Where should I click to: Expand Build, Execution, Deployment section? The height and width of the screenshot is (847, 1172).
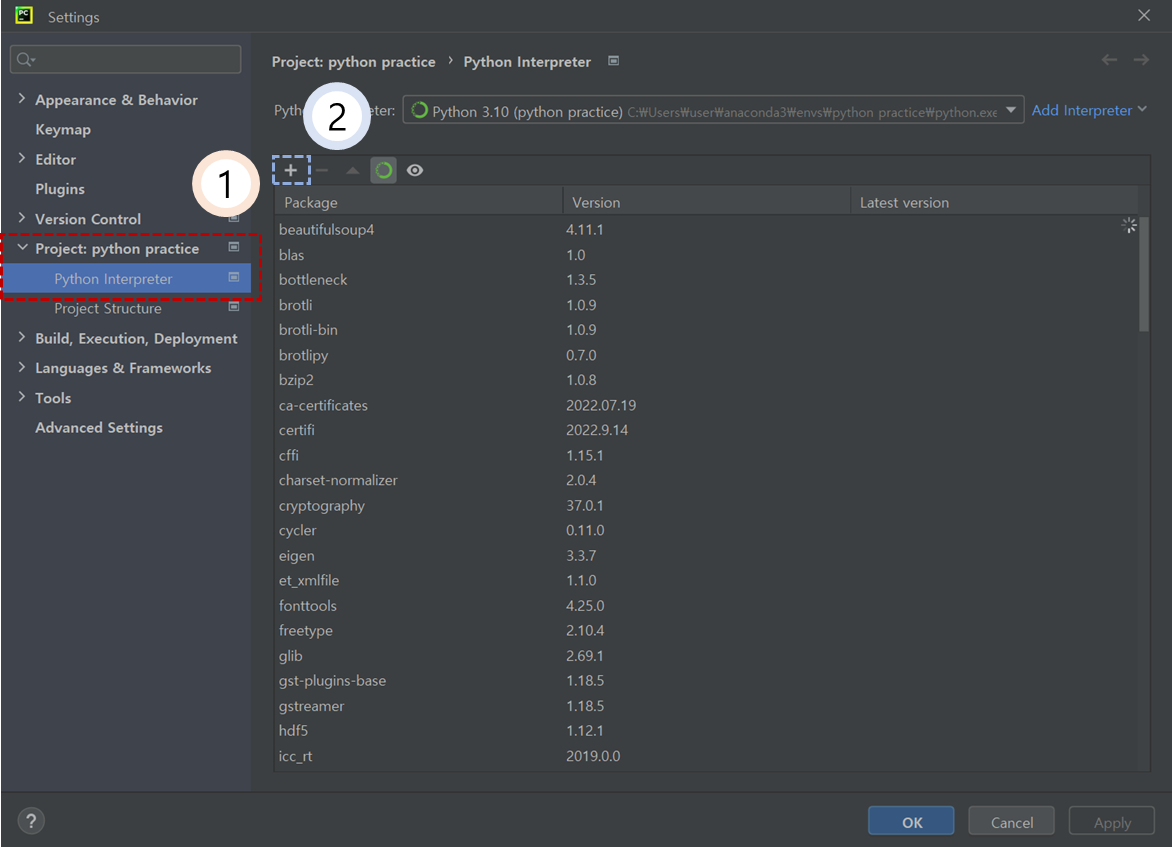click(x=22, y=337)
